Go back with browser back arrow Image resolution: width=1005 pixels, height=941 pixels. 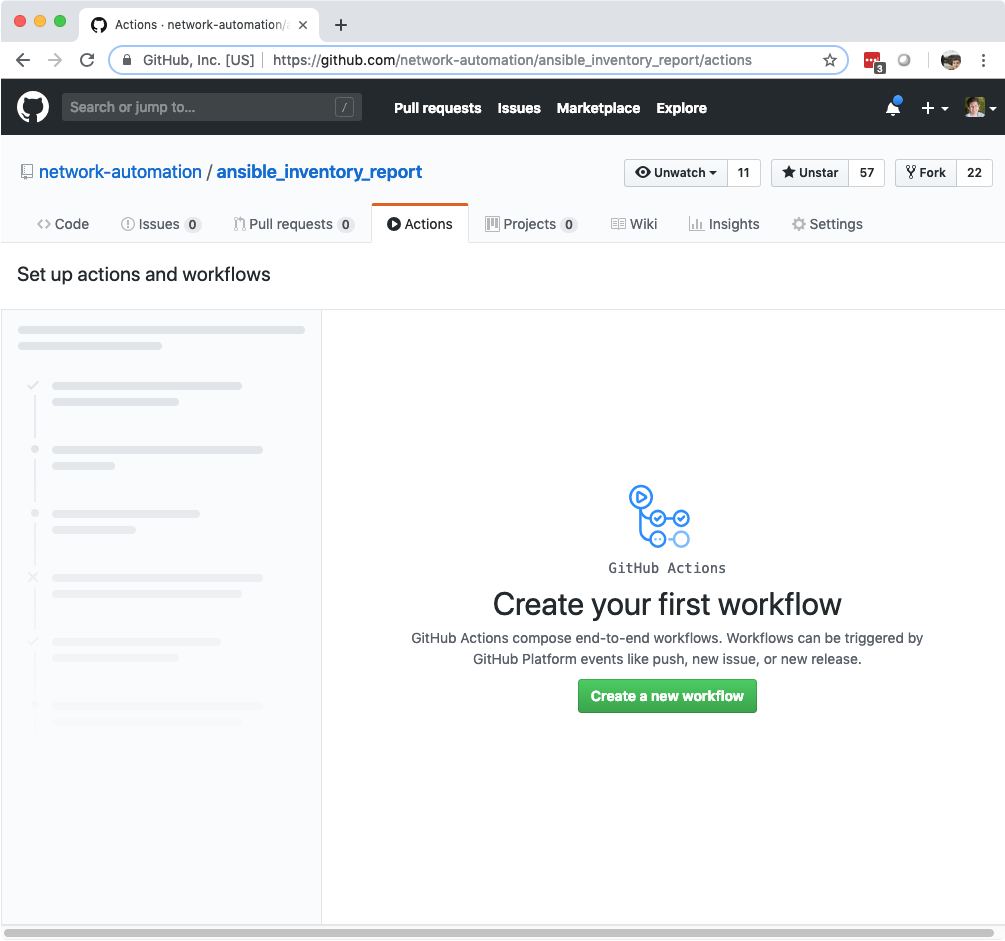coord(23,60)
